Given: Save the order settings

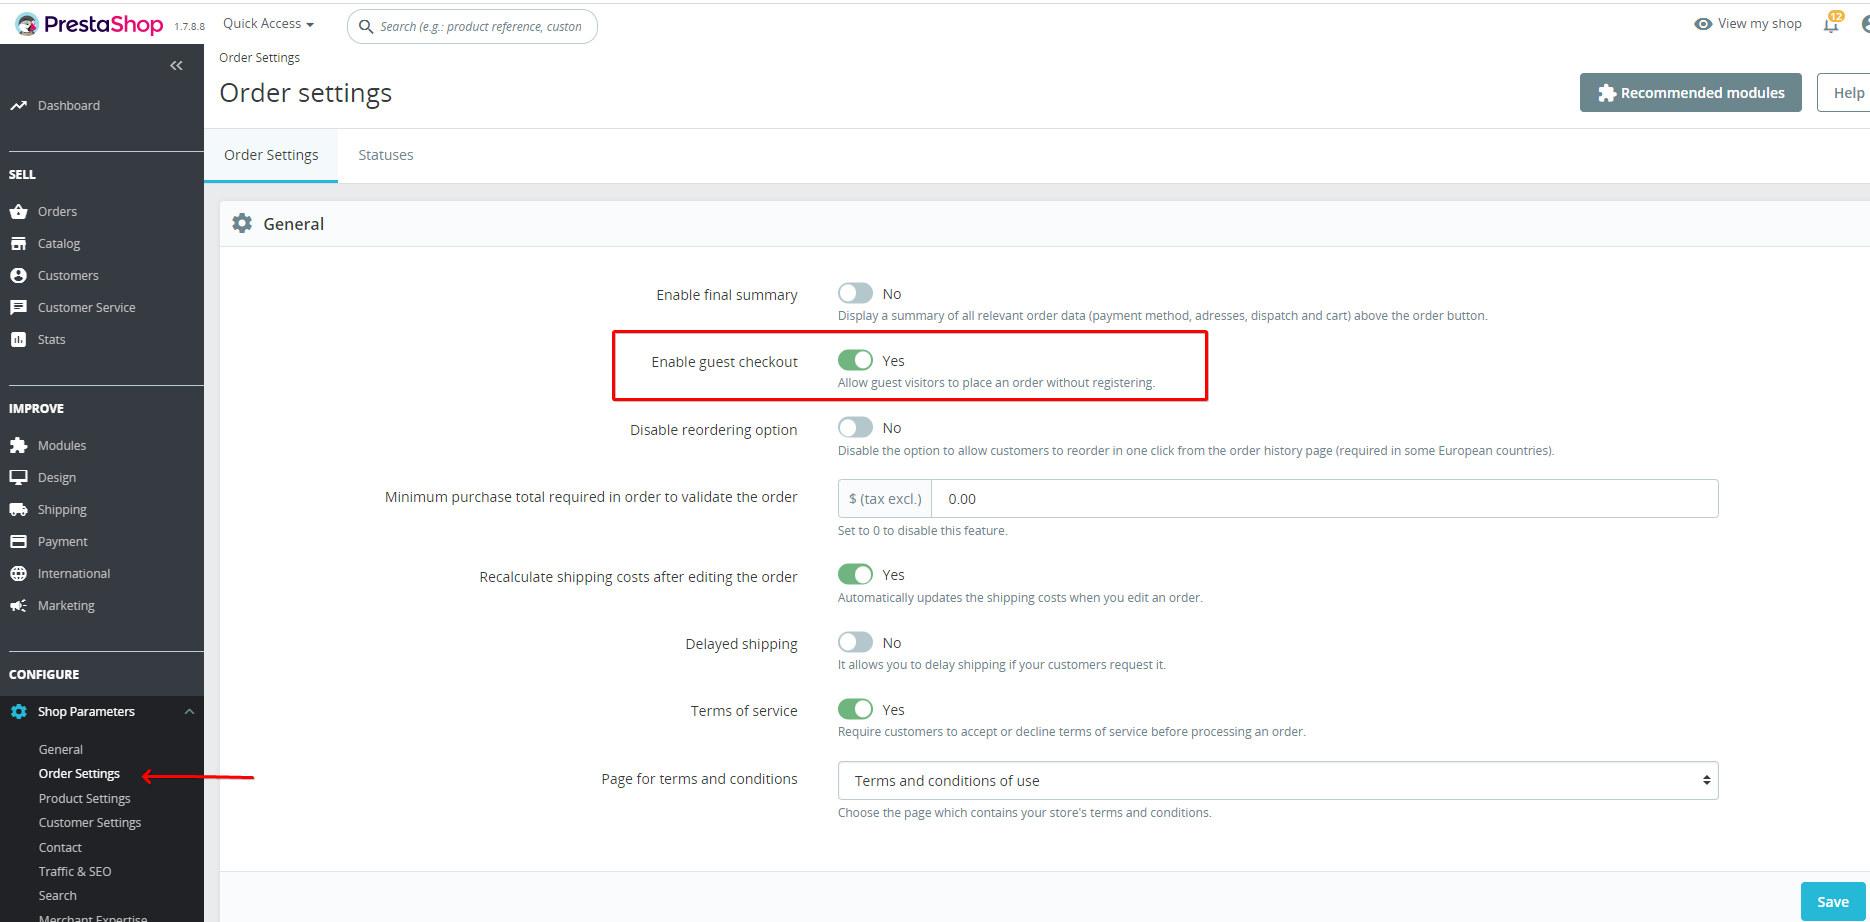Looking at the screenshot, I should pyautogui.click(x=1833, y=902).
